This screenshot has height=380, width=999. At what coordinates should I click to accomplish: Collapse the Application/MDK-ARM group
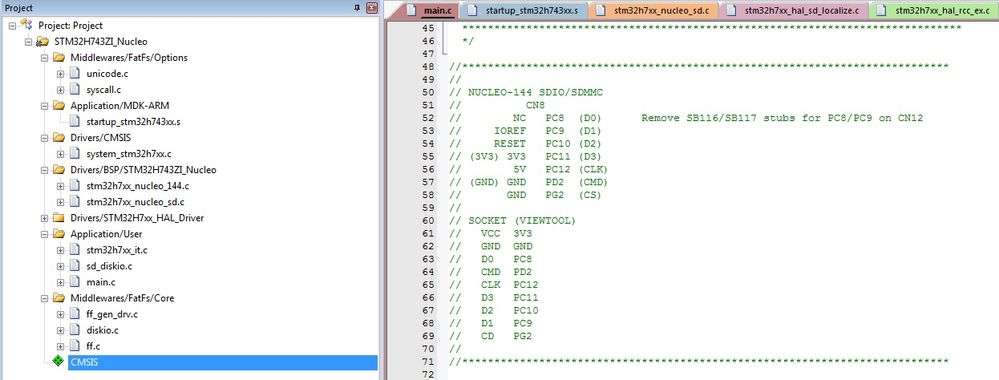[x=44, y=105]
